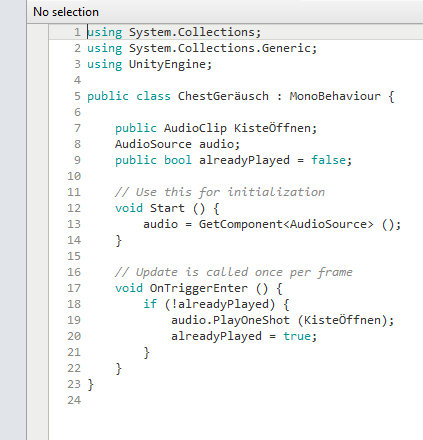
Task: Click the true keyword on line 20
Action: point(297,336)
